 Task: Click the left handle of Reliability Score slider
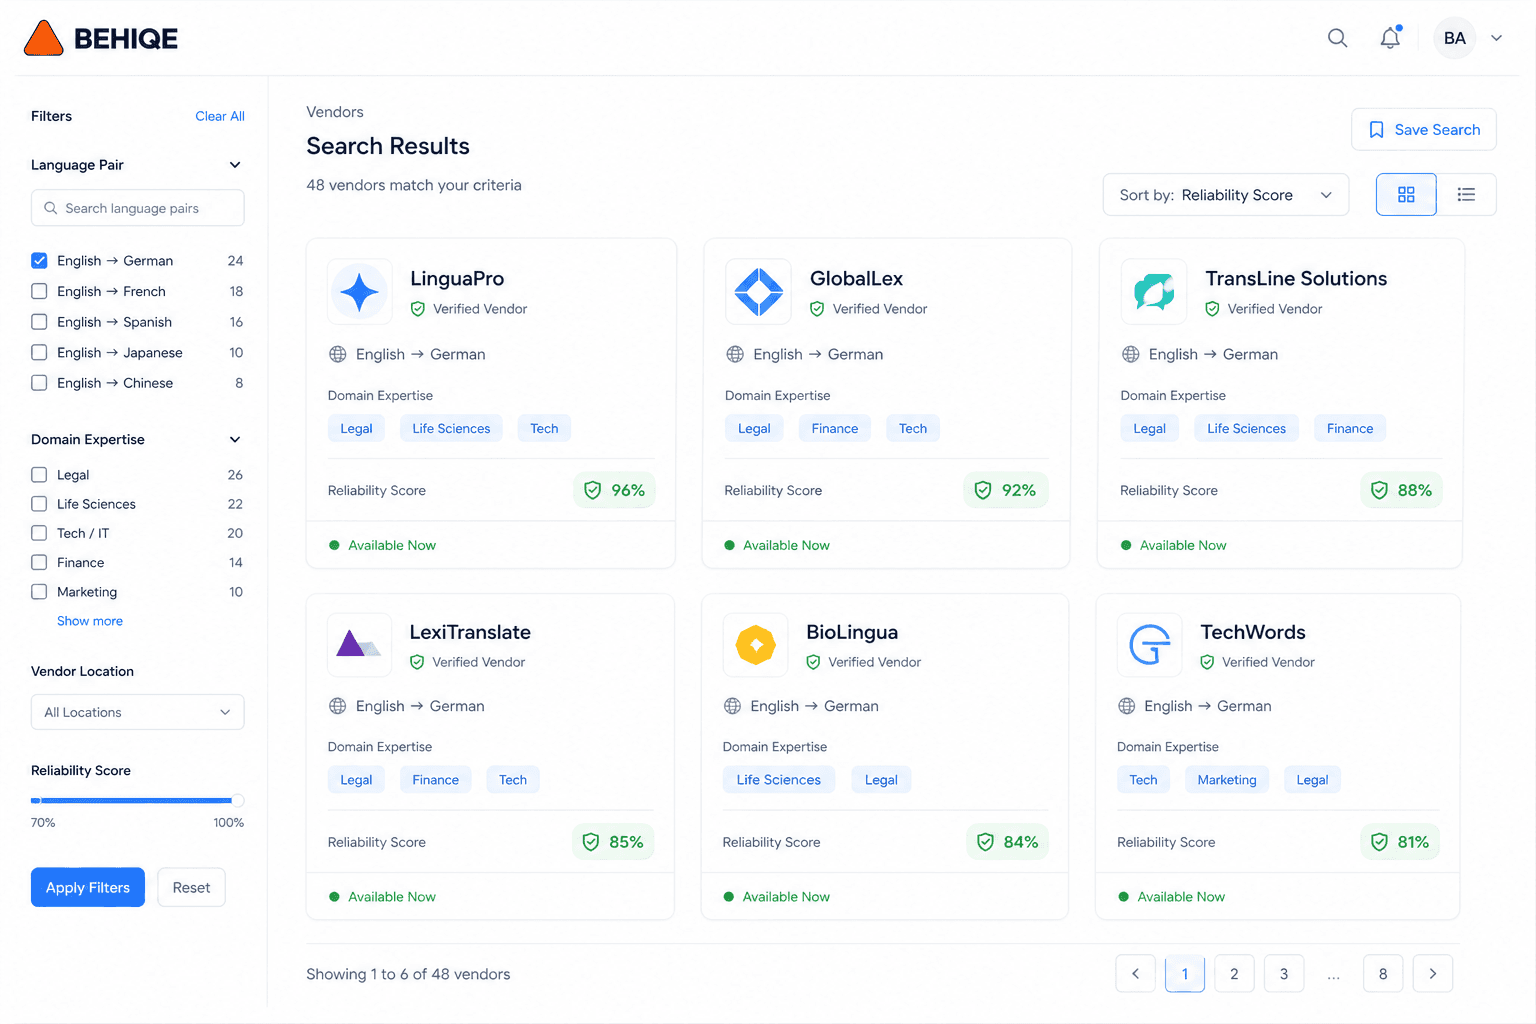36,800
